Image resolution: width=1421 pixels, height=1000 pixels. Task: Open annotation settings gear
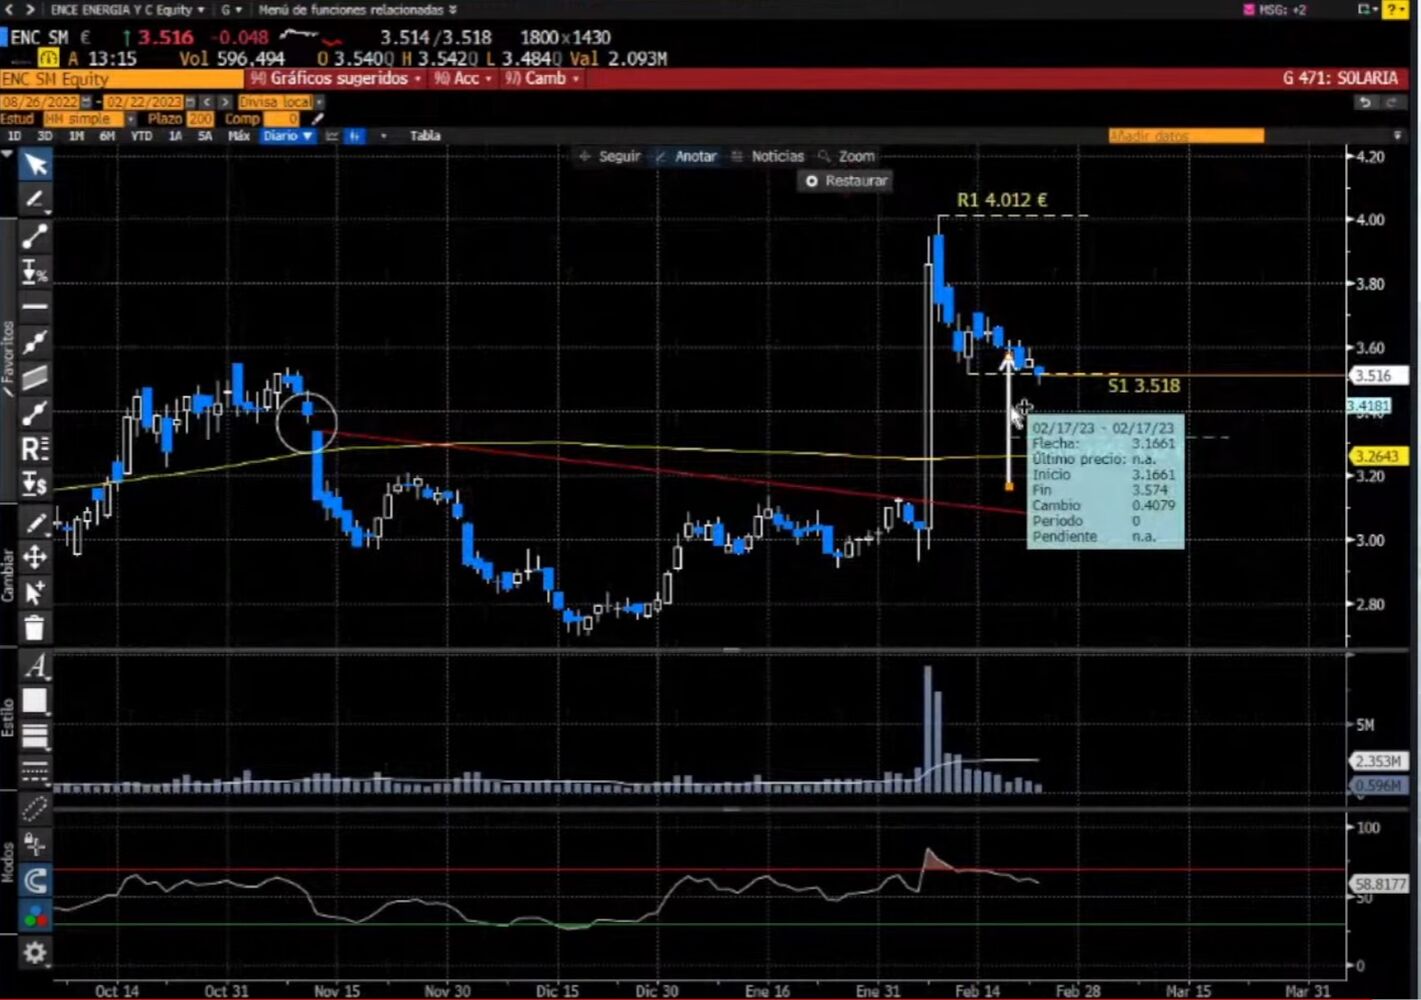point(35,952)
